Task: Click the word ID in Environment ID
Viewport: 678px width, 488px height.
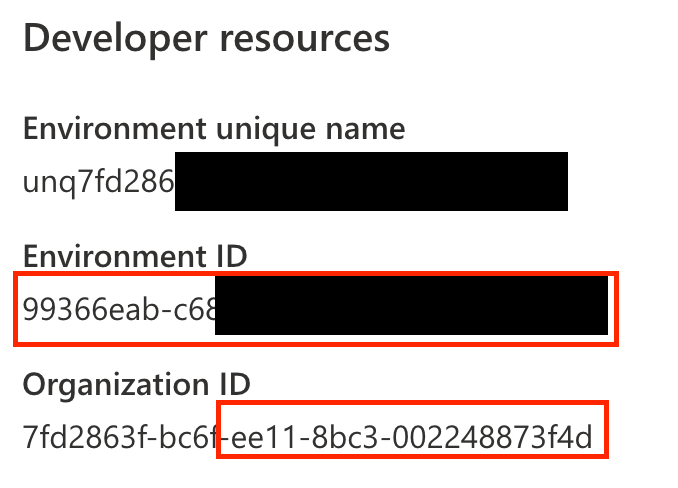Action: 230,257
